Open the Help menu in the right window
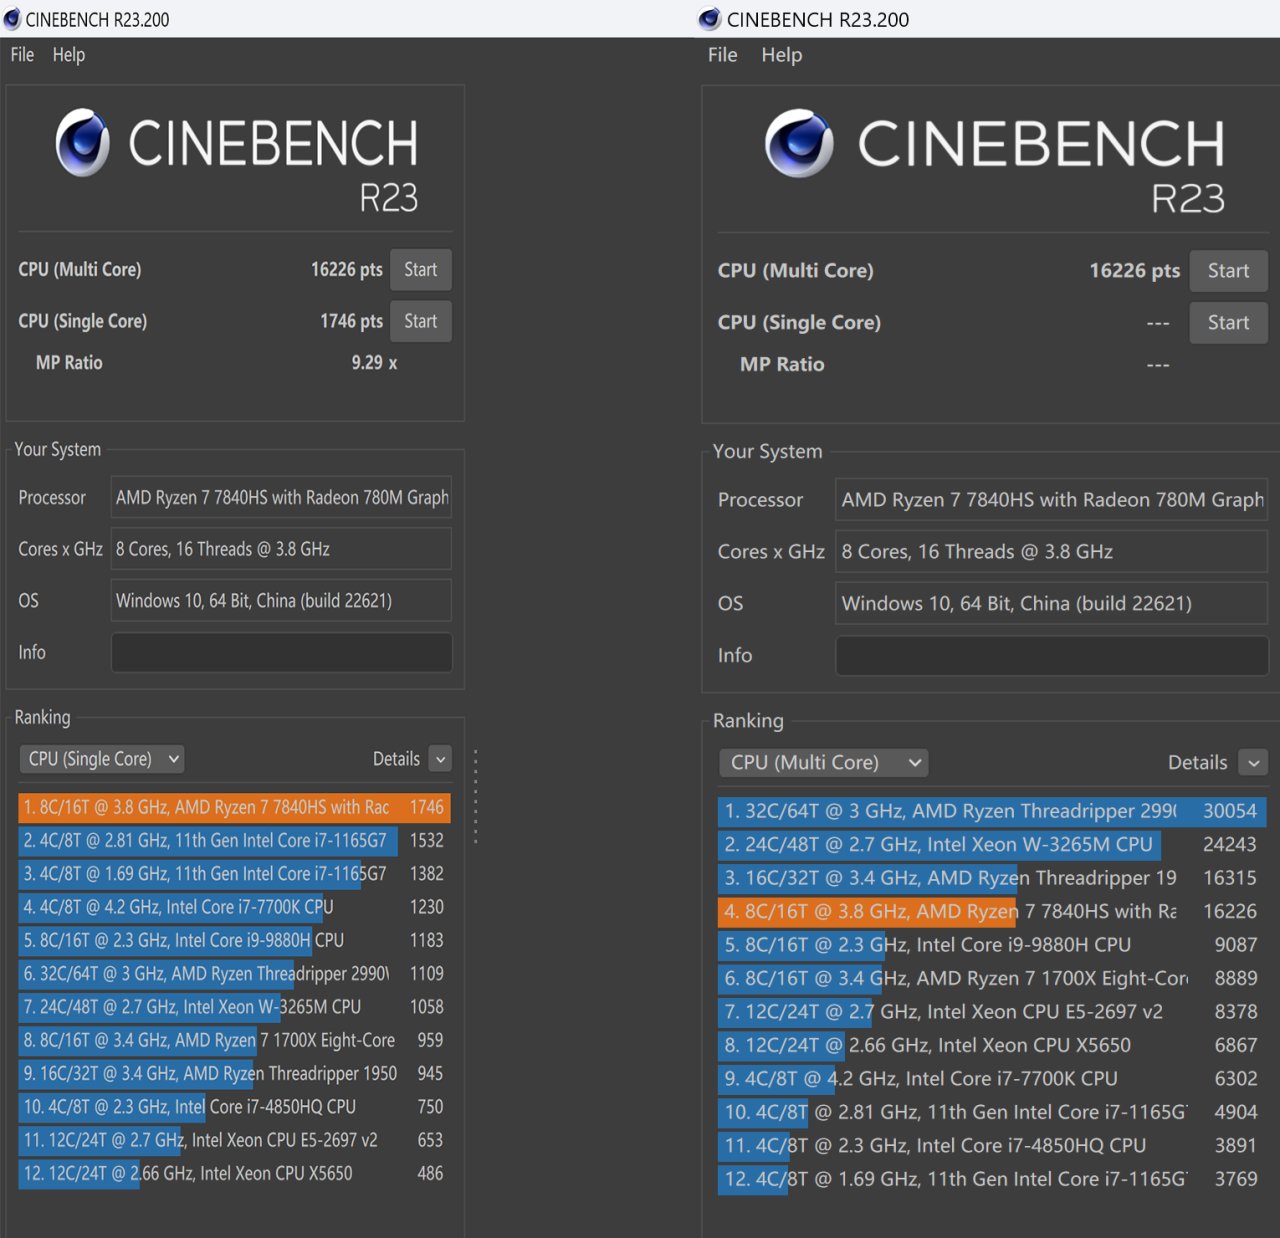The height and width of the screenshot is (1238, 1280). coord(781,55)
